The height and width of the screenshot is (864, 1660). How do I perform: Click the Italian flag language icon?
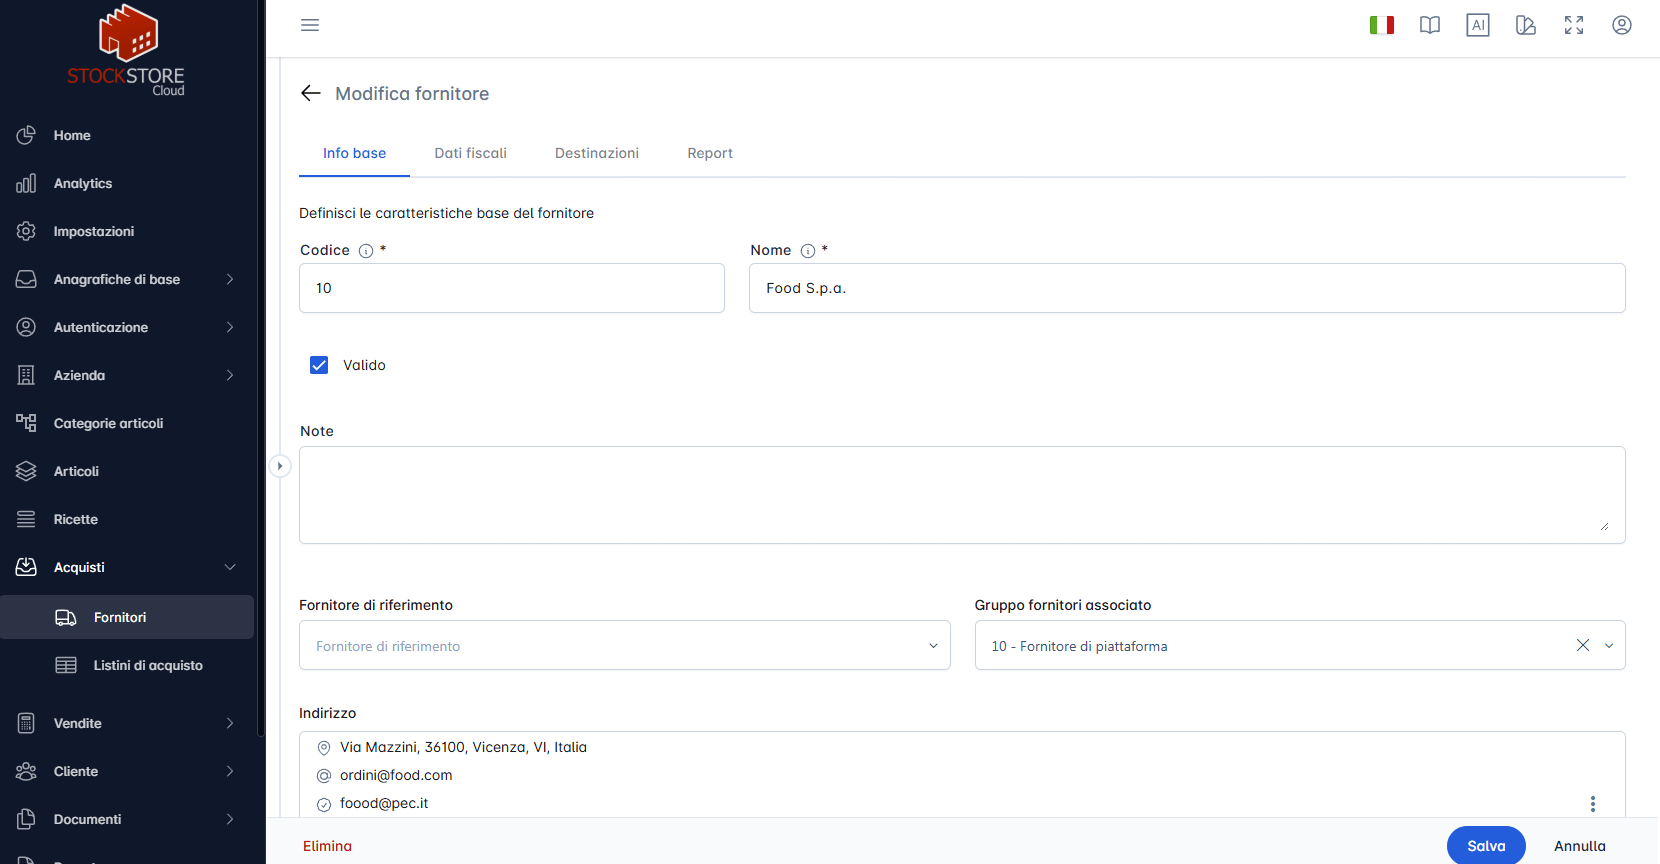(1382, 25)
